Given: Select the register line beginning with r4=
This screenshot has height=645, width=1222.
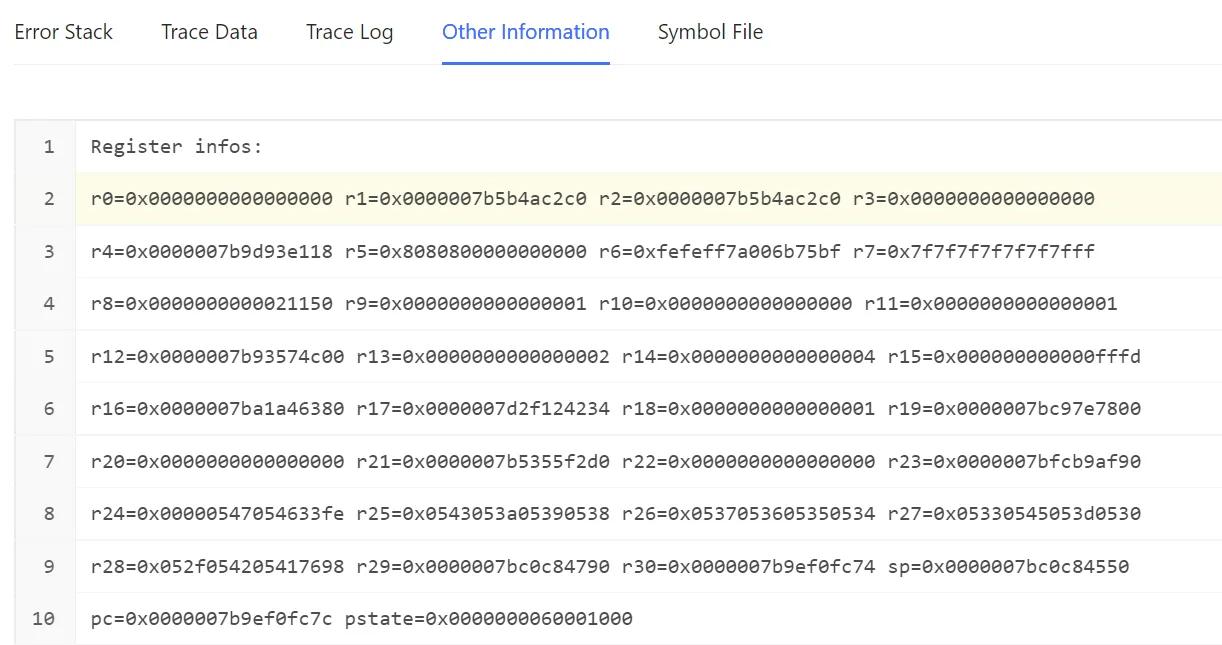Looking at the screenshot, I should 592,251.
